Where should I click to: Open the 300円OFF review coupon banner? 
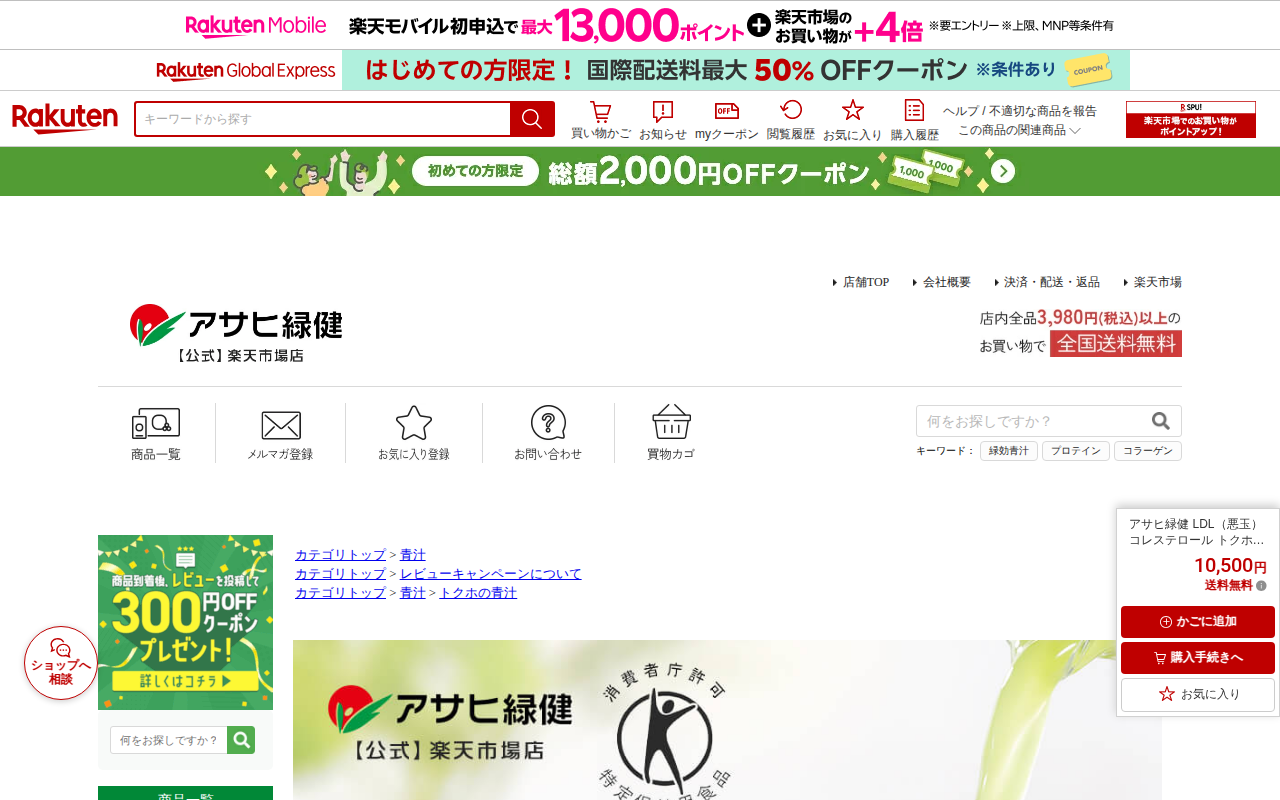pyautogui.click(x=185, y=622)
